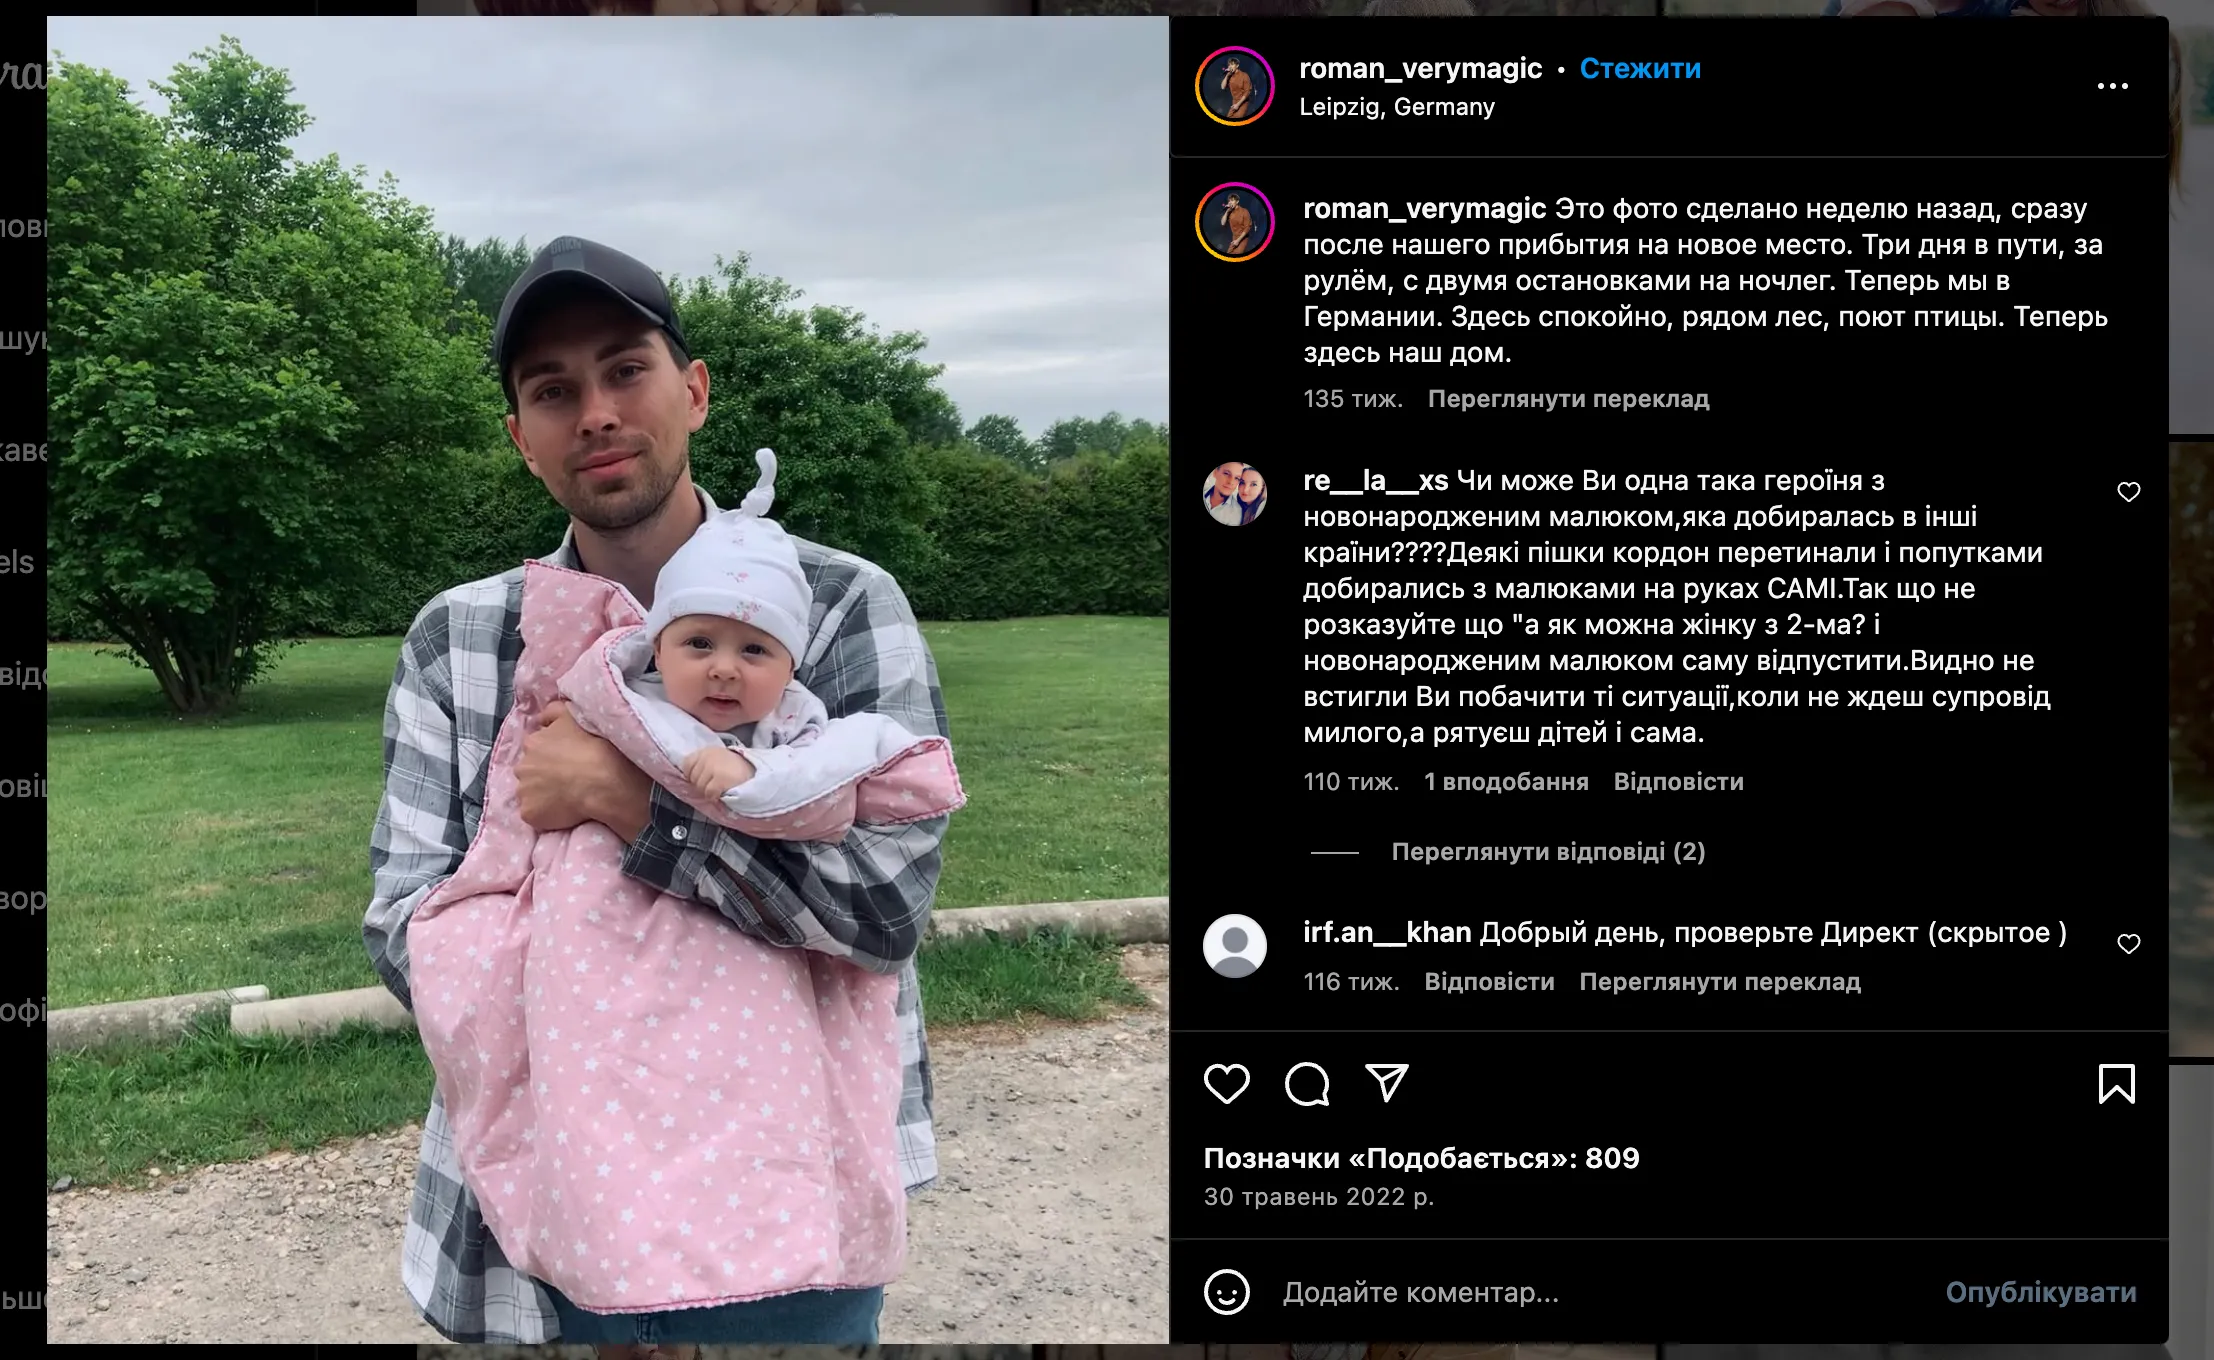Open roman_verymagic profile picture in header
2214x1360 pixels.
1235,86
